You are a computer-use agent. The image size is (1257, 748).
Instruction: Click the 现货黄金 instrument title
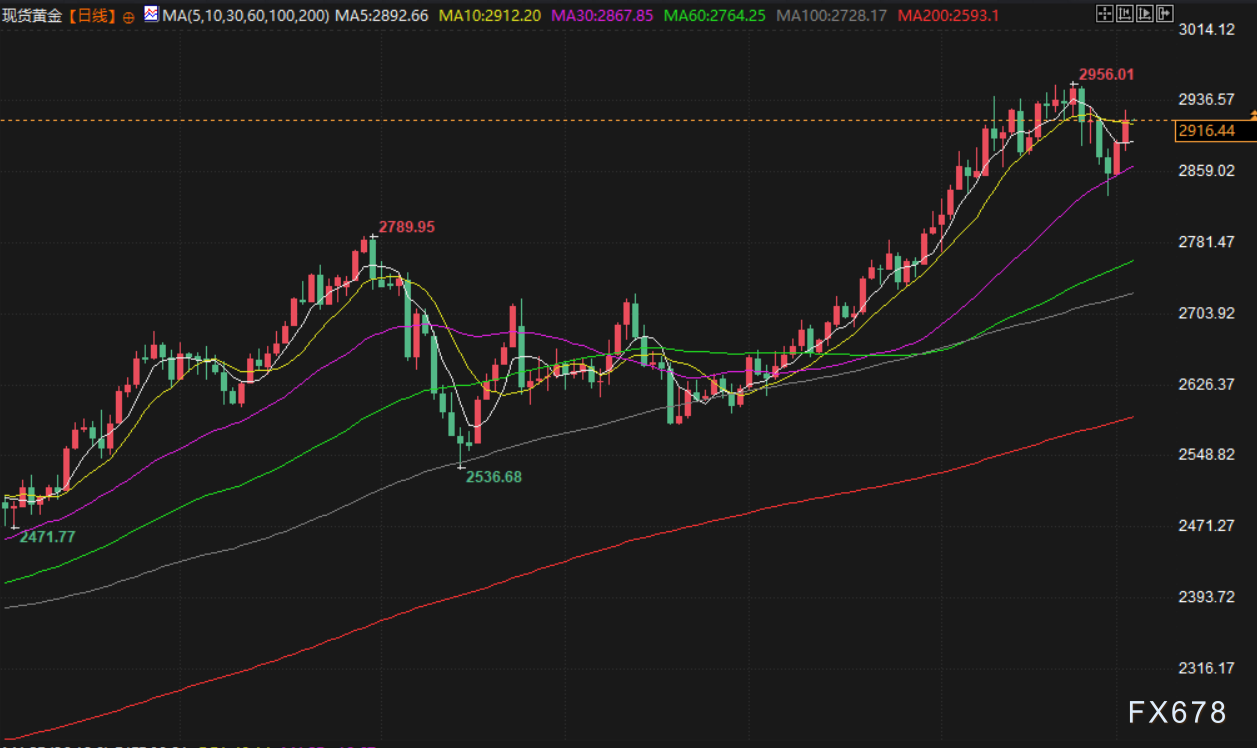click(34, 16)
